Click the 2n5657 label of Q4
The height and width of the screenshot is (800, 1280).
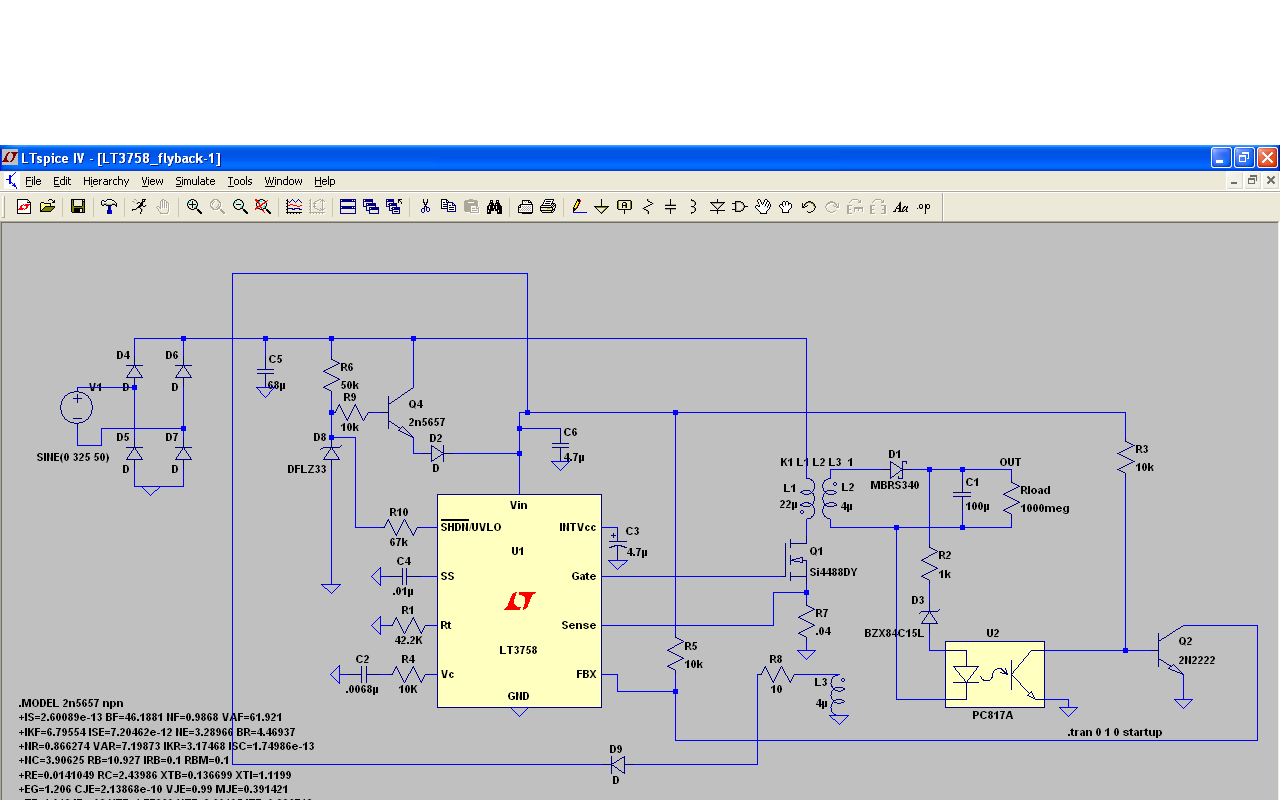tap(427, 422)
